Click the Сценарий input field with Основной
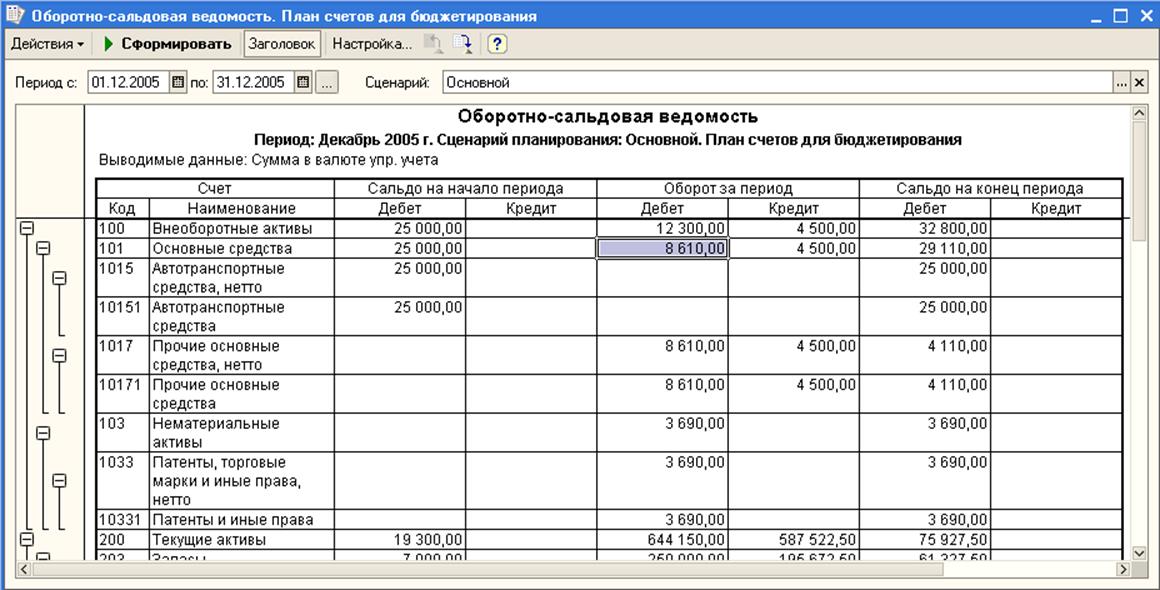1160x590 pixels. [776, 83]
